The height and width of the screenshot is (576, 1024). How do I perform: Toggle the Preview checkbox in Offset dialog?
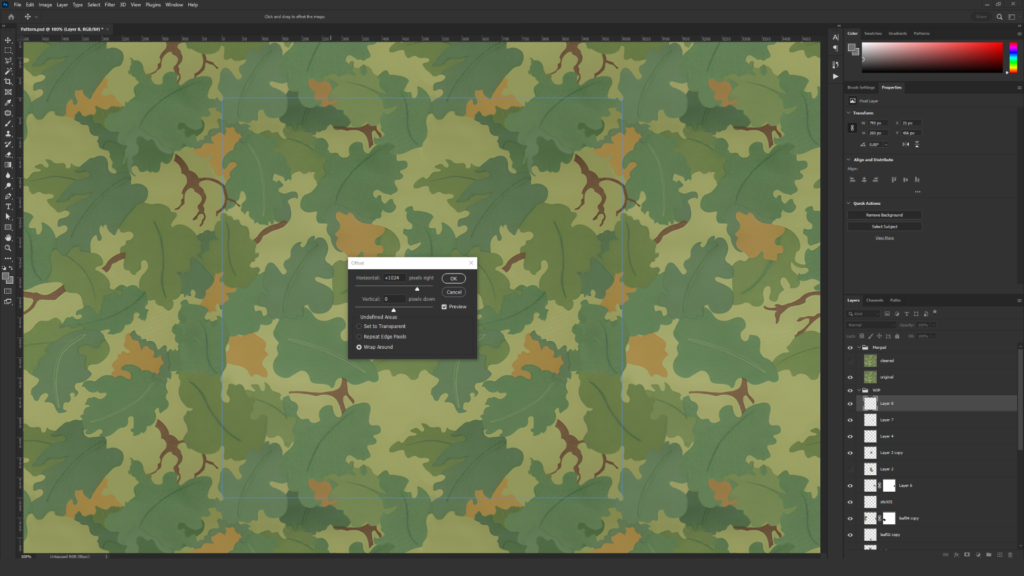[444, 307]
